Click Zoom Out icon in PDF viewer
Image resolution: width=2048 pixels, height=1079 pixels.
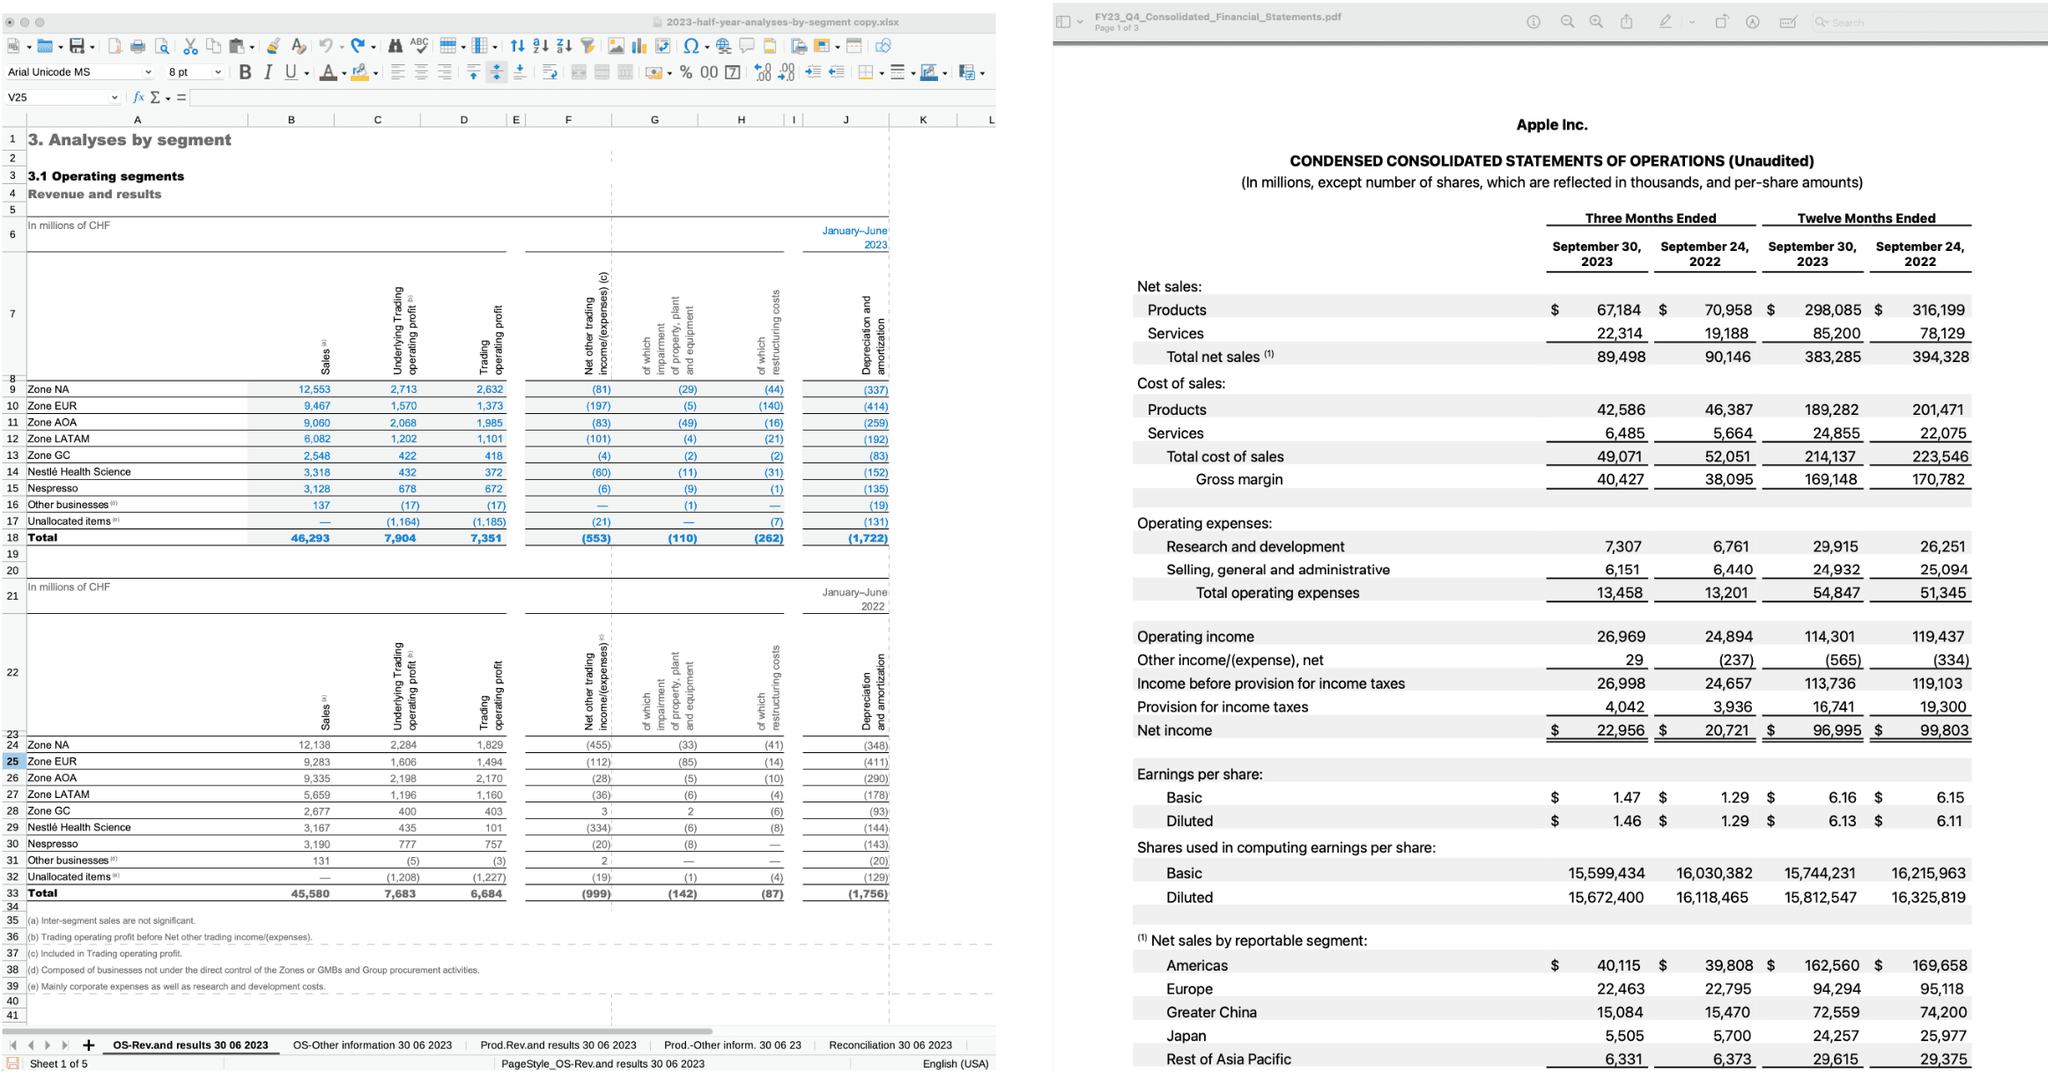point(1567,22)
